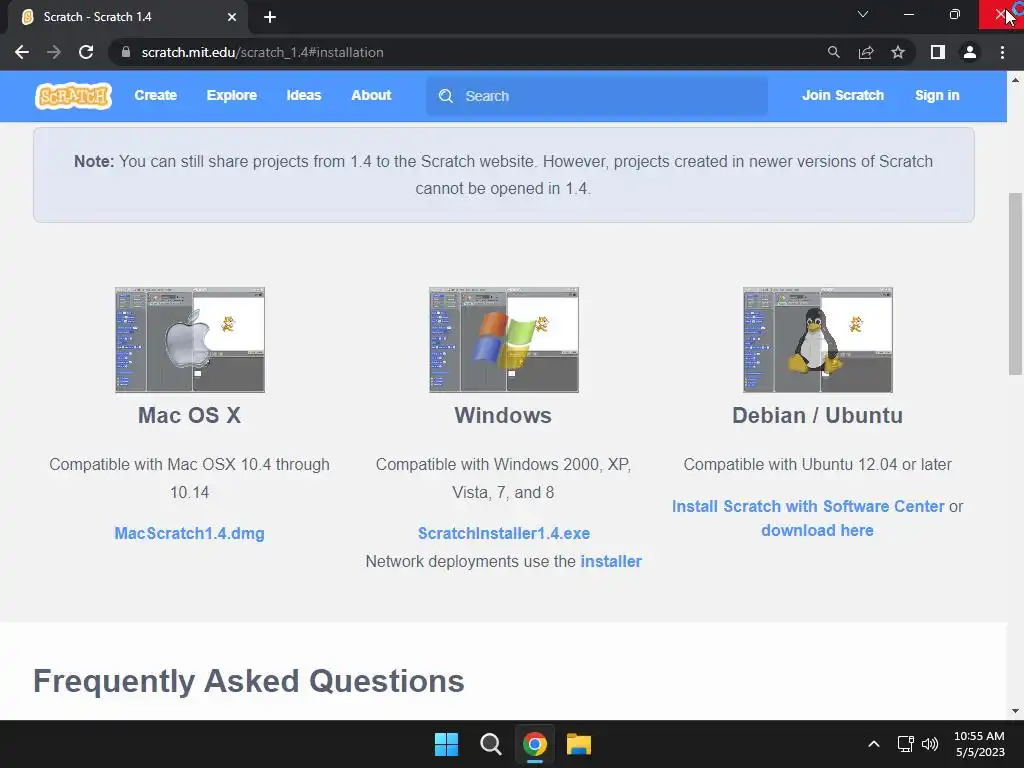Click the Windows heading

click(x=504, y=415)
